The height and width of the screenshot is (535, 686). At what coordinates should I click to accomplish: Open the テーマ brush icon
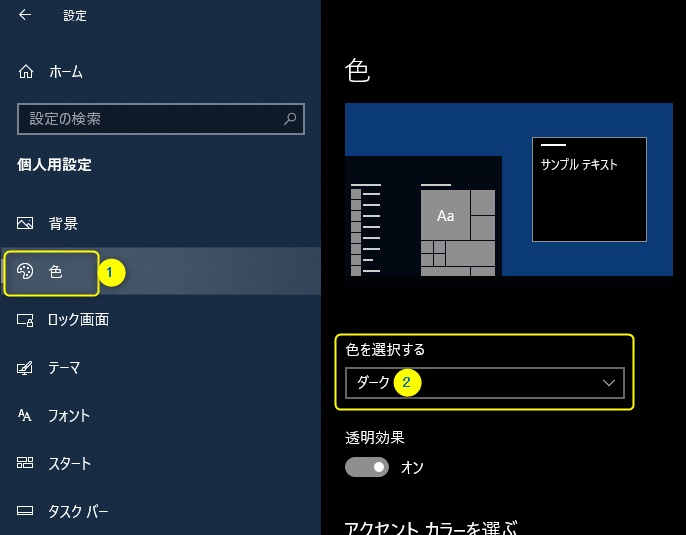pos(26,368)
